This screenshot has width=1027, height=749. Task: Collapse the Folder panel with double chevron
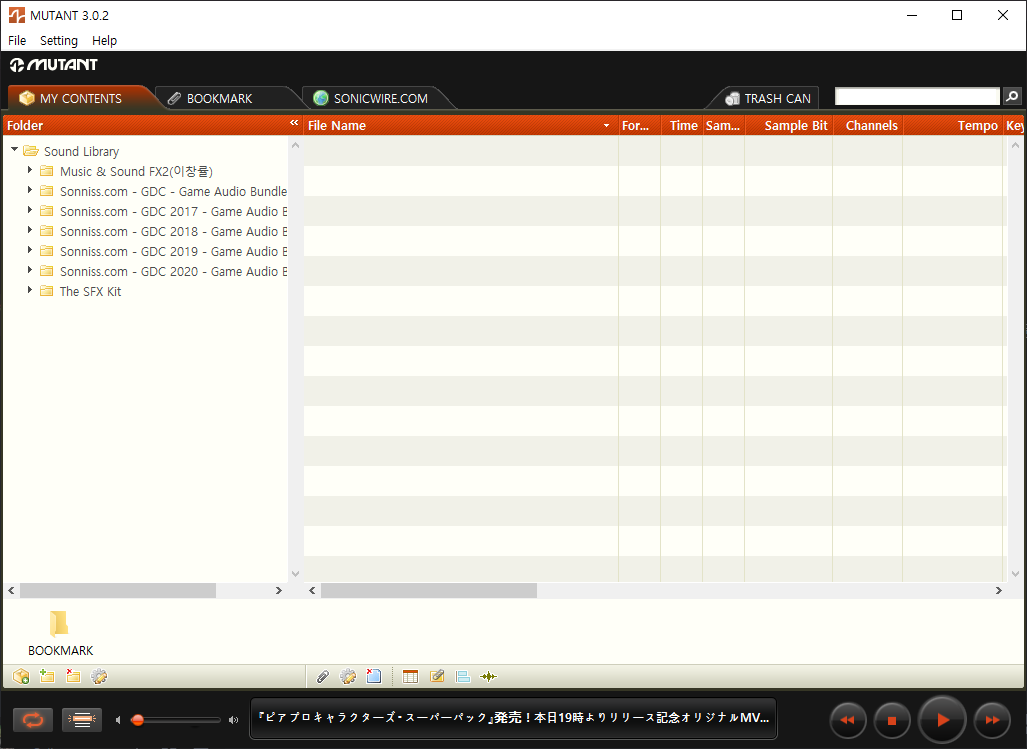(294, 123)
